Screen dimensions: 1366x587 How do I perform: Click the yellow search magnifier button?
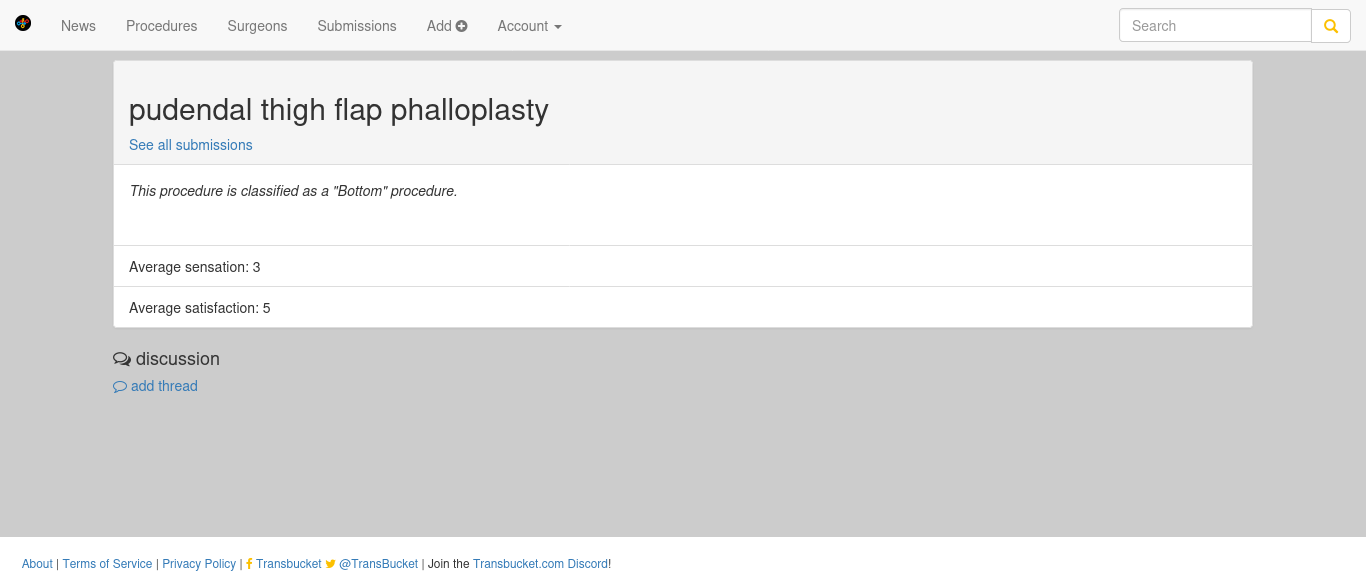click(x=1331, y=26)
